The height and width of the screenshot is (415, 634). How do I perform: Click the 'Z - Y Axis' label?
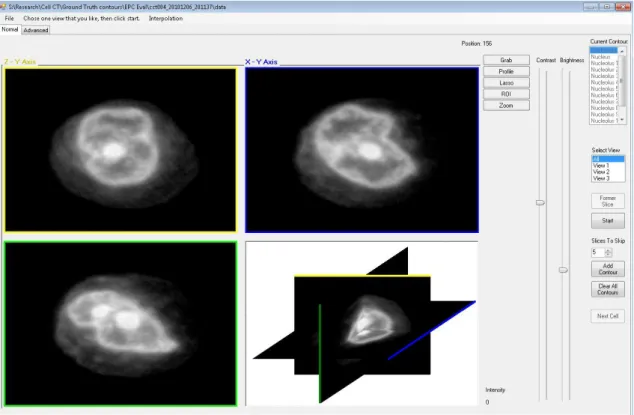click(20, 62)
